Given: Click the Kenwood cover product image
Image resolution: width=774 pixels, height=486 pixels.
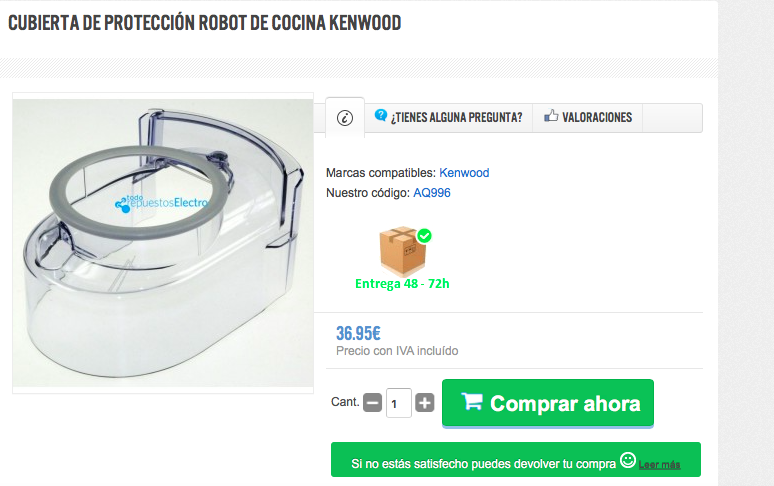Looking at the screenshot, I should pyautogui.click(x=163, y=243).
